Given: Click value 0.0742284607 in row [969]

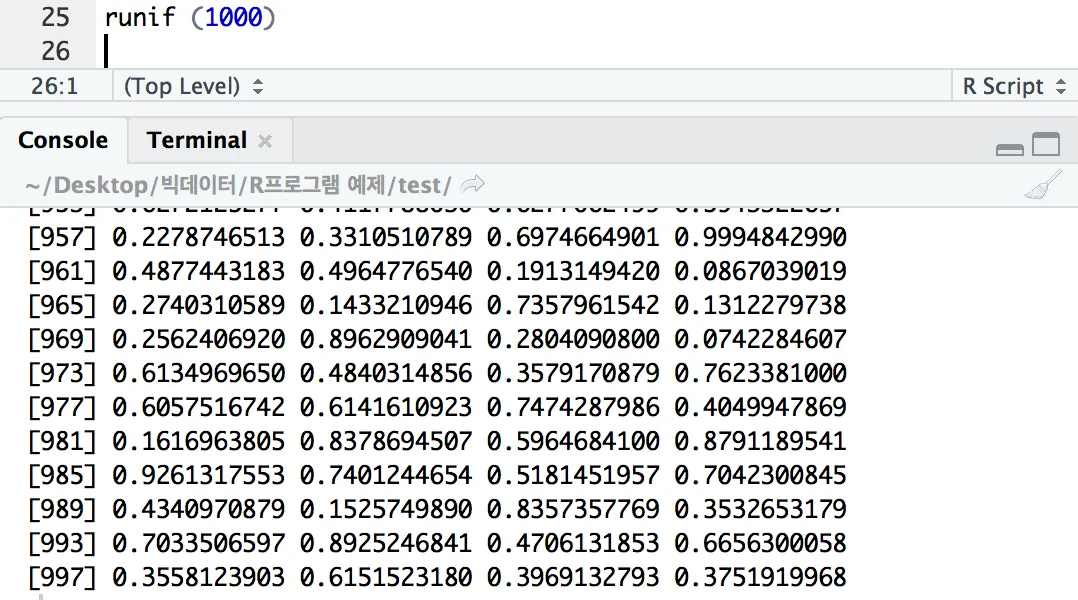Looking at the screenshot, I should pos(760,339).
